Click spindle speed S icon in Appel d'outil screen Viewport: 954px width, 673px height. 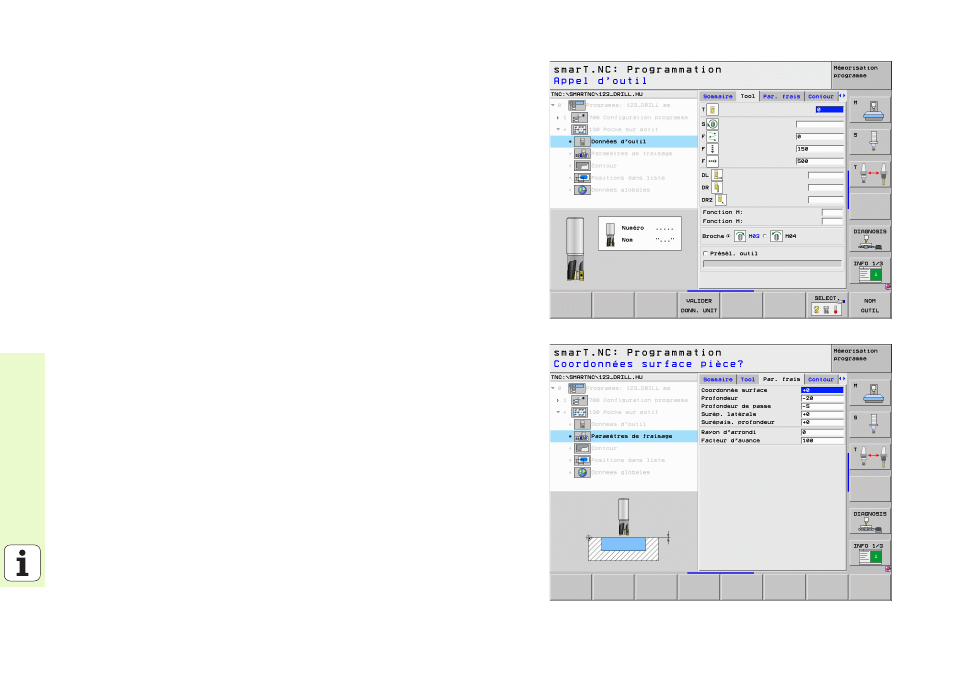(712, 124)
